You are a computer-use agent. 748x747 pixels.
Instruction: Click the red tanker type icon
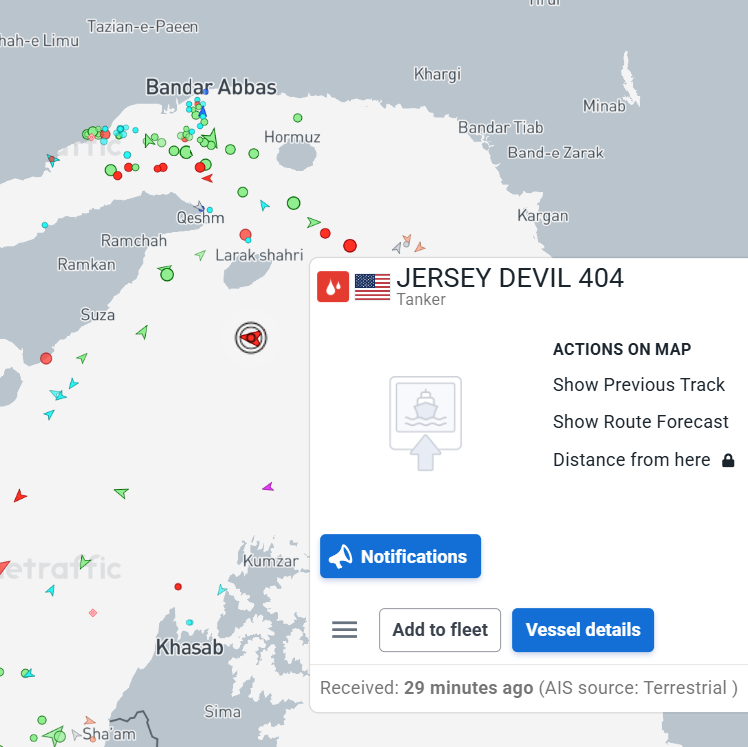tap(333, 287)
